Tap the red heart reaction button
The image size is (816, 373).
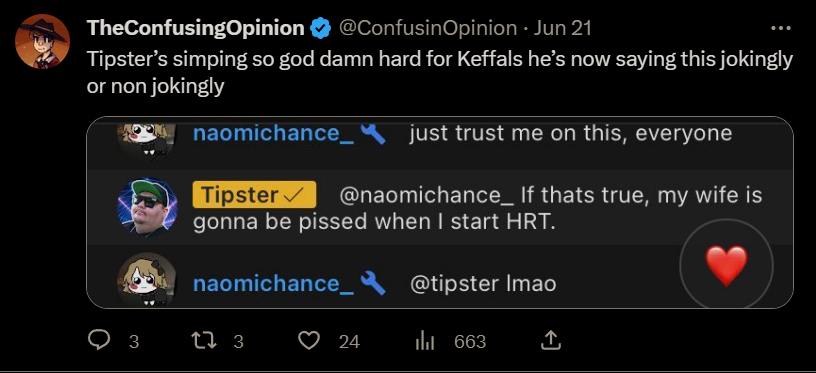(x=726, y=266)
